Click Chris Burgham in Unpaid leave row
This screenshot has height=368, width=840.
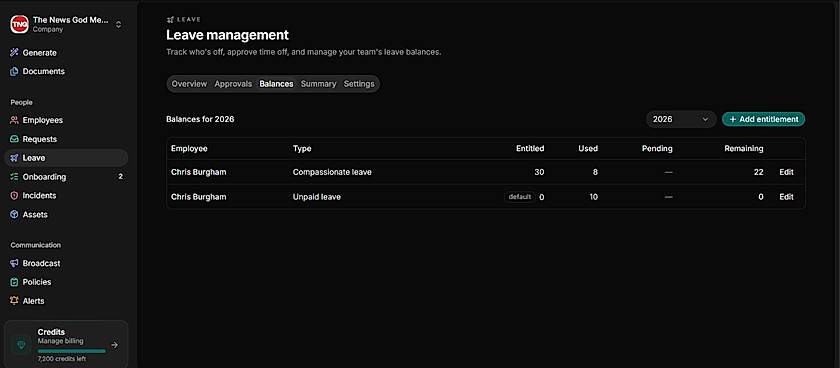[198, 197]
